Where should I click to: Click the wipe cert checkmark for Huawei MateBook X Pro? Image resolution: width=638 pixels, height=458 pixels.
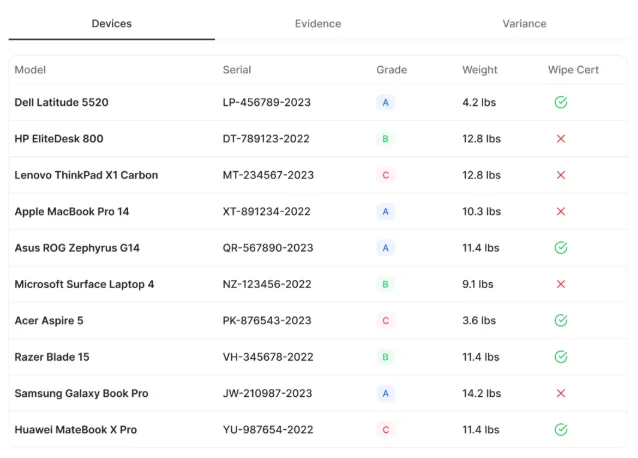click(561, 430)
